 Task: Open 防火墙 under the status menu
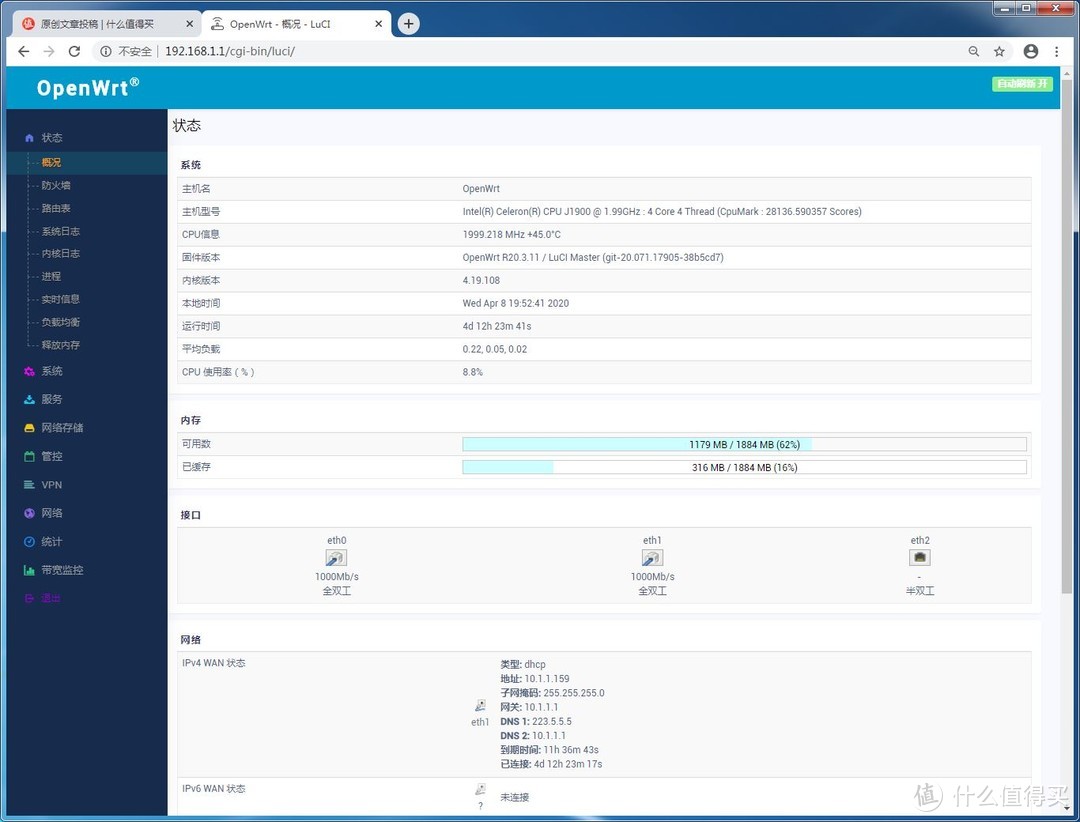pyautogui.click(x=56, y=185)
